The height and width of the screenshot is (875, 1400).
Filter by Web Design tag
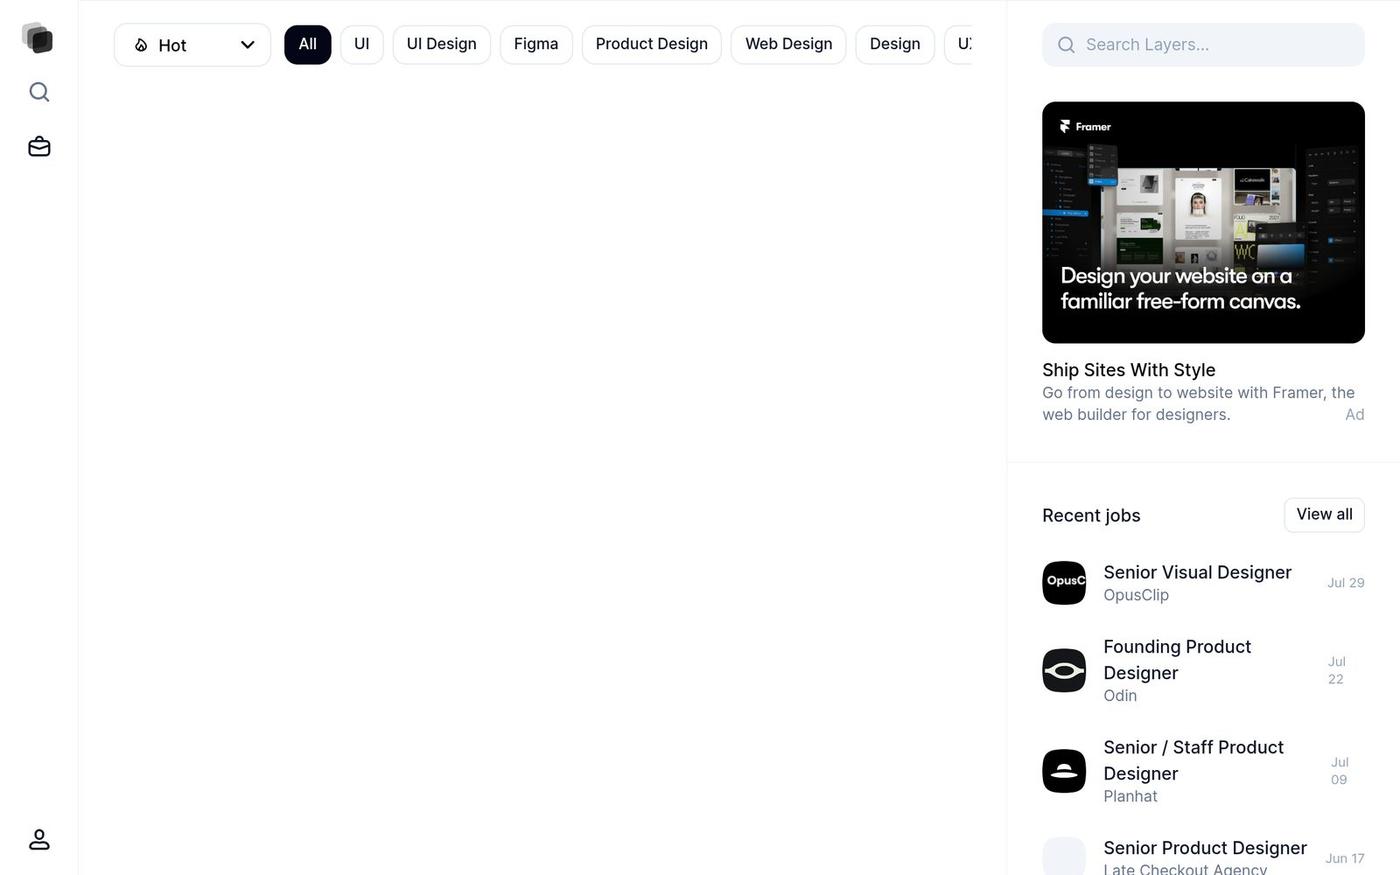tap(788, 45)
